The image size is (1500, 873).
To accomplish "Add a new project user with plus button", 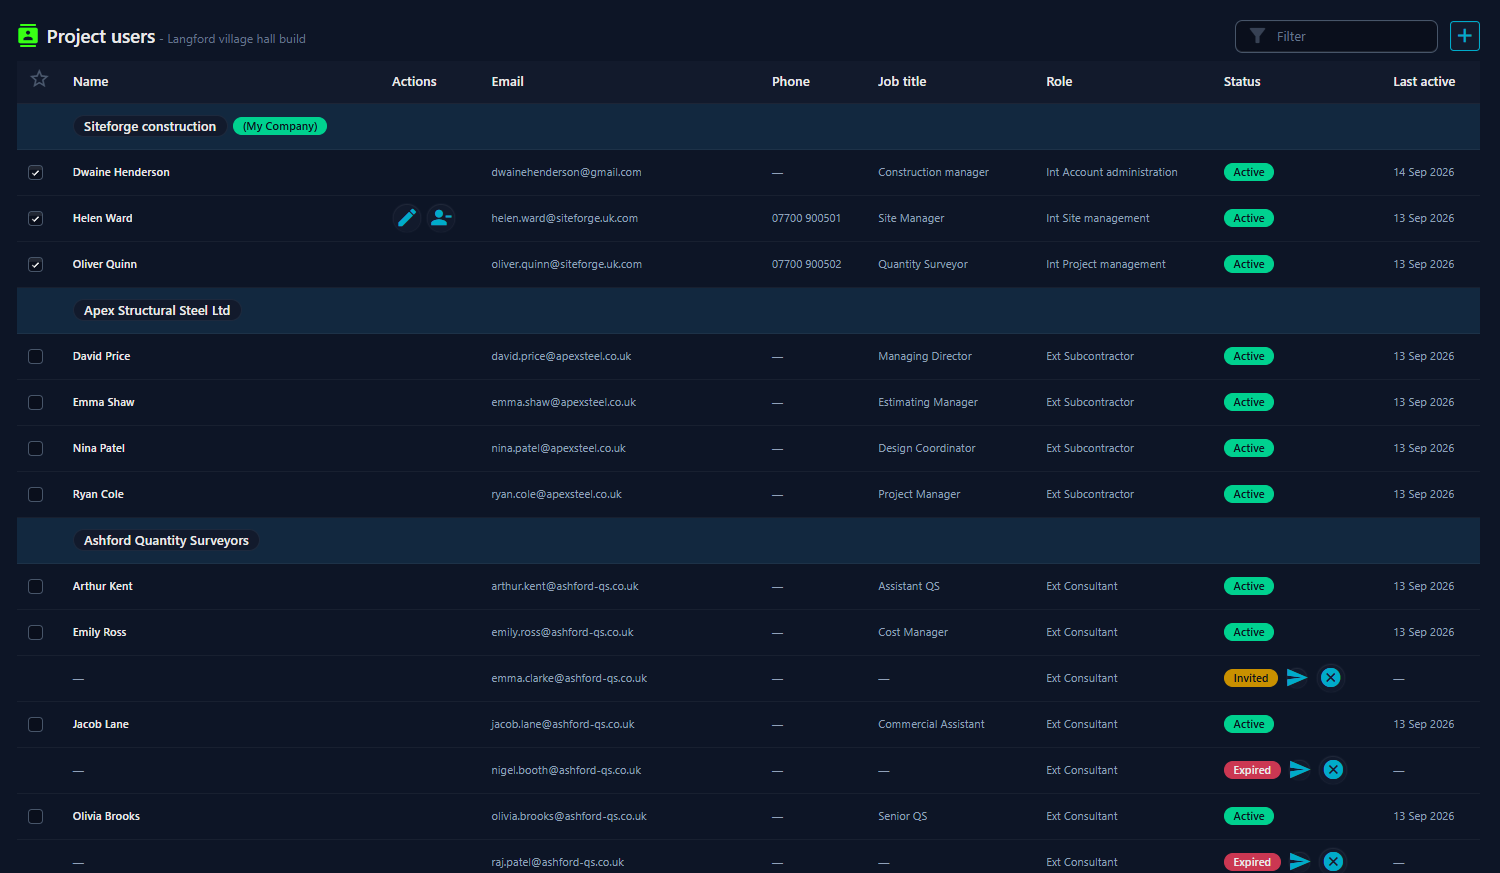I will [1465, 36].
